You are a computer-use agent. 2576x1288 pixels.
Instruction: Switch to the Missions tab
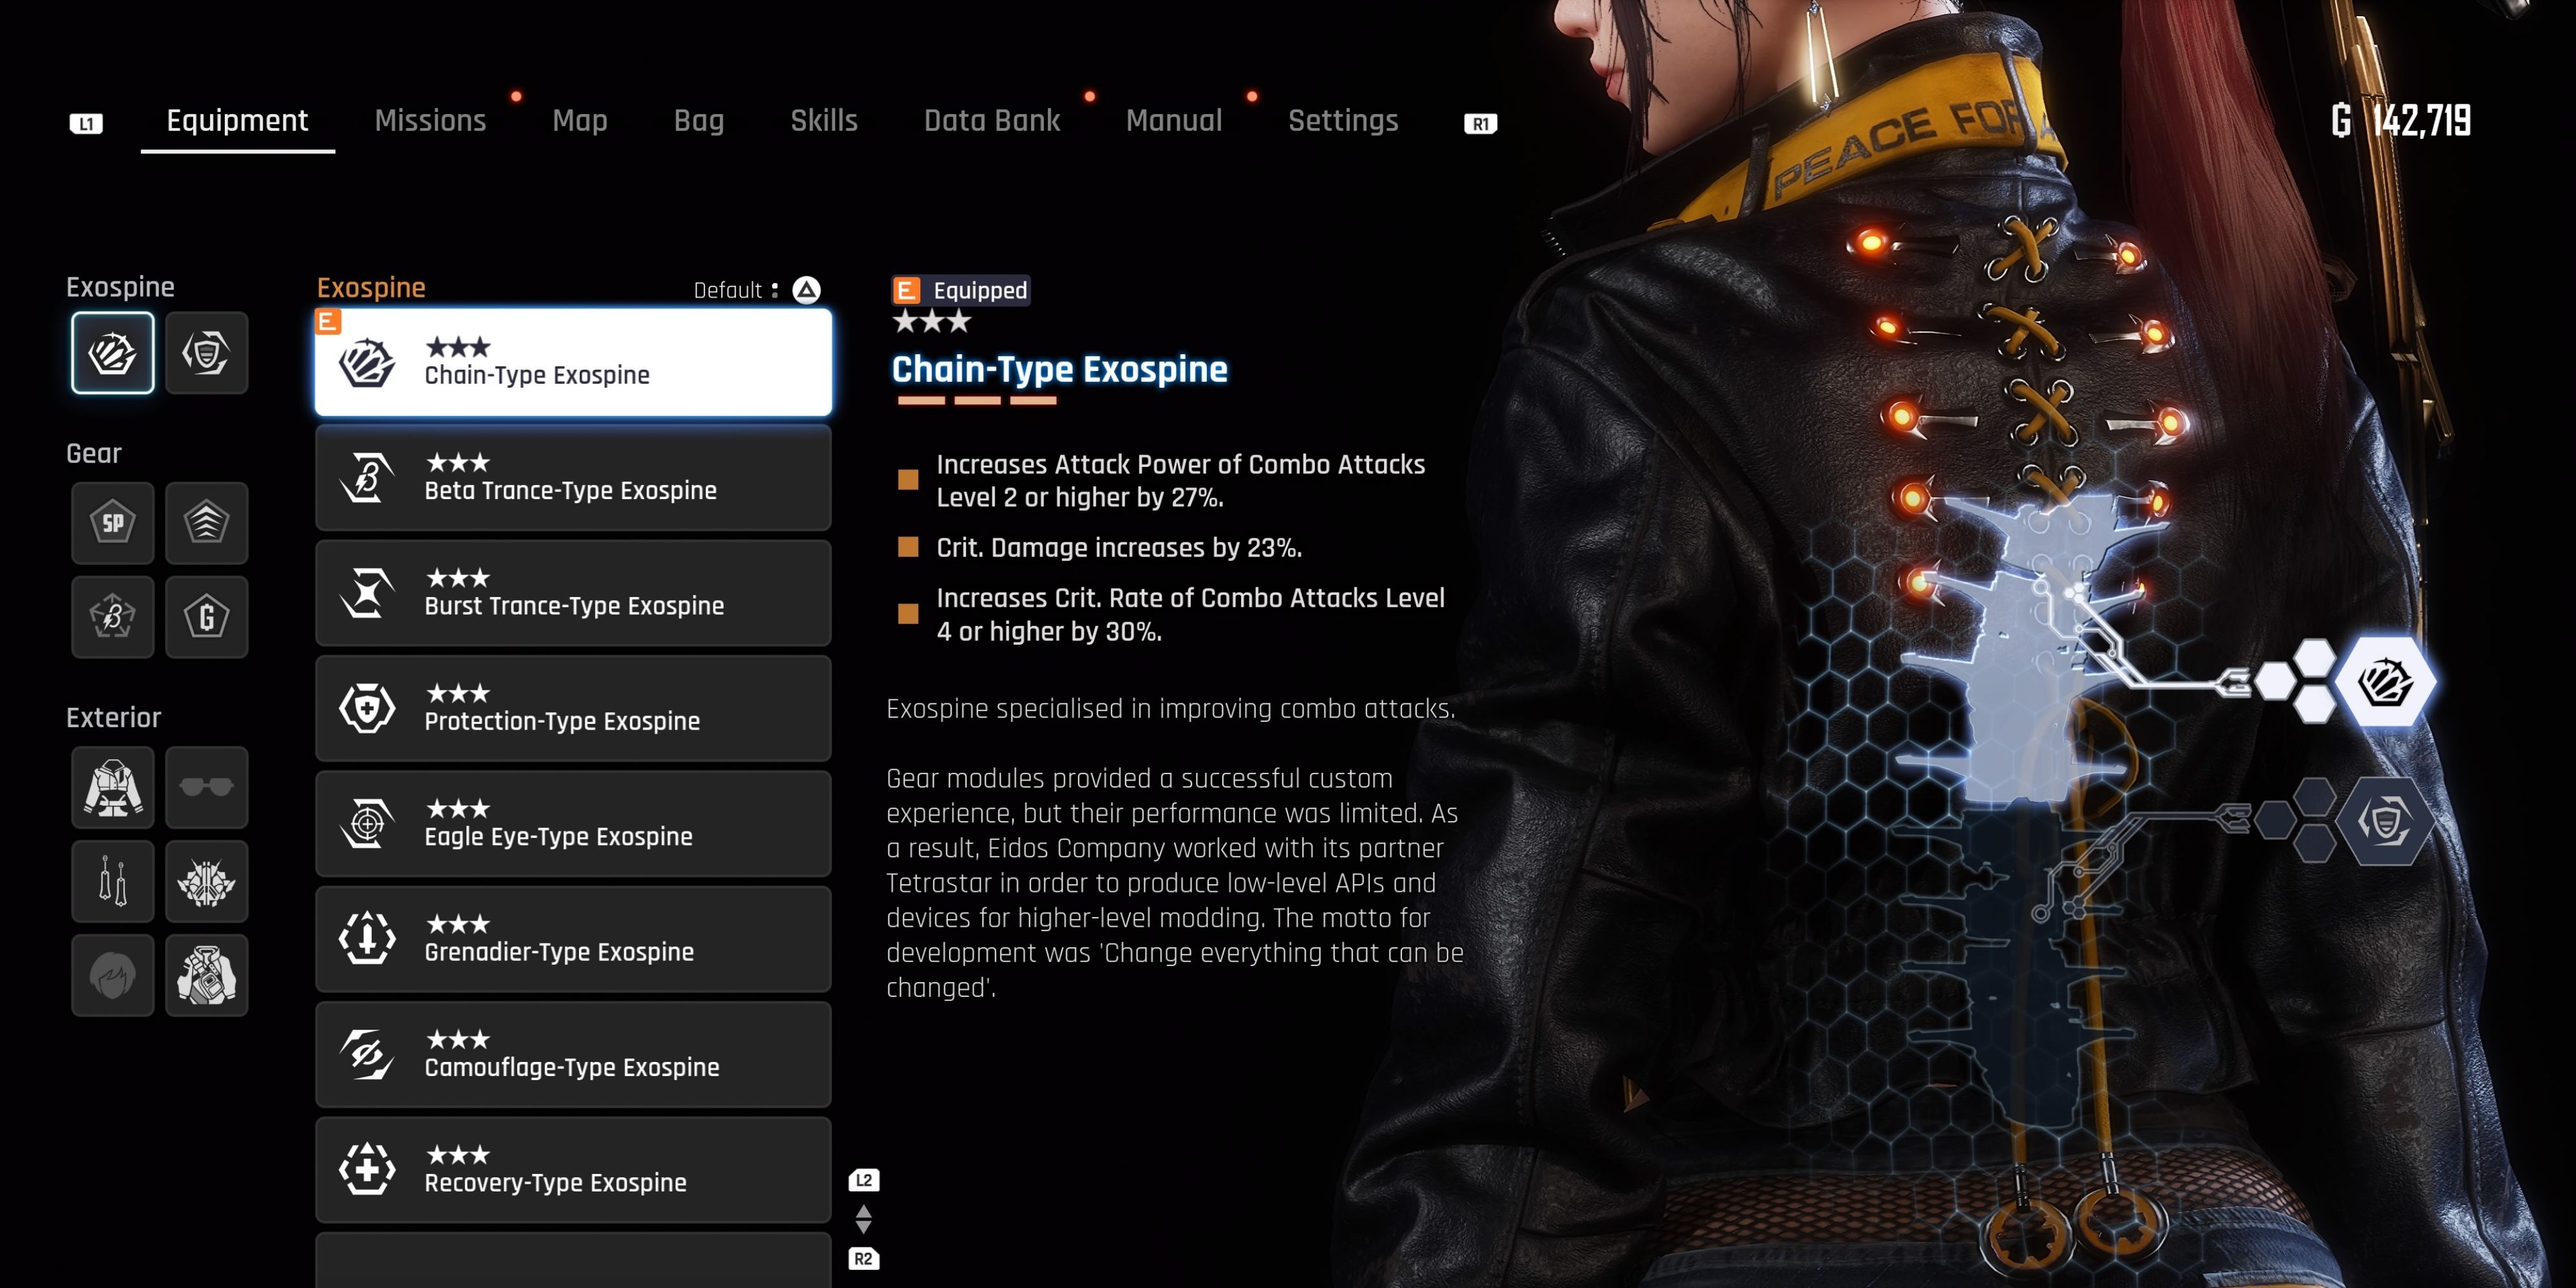point(430,121)
